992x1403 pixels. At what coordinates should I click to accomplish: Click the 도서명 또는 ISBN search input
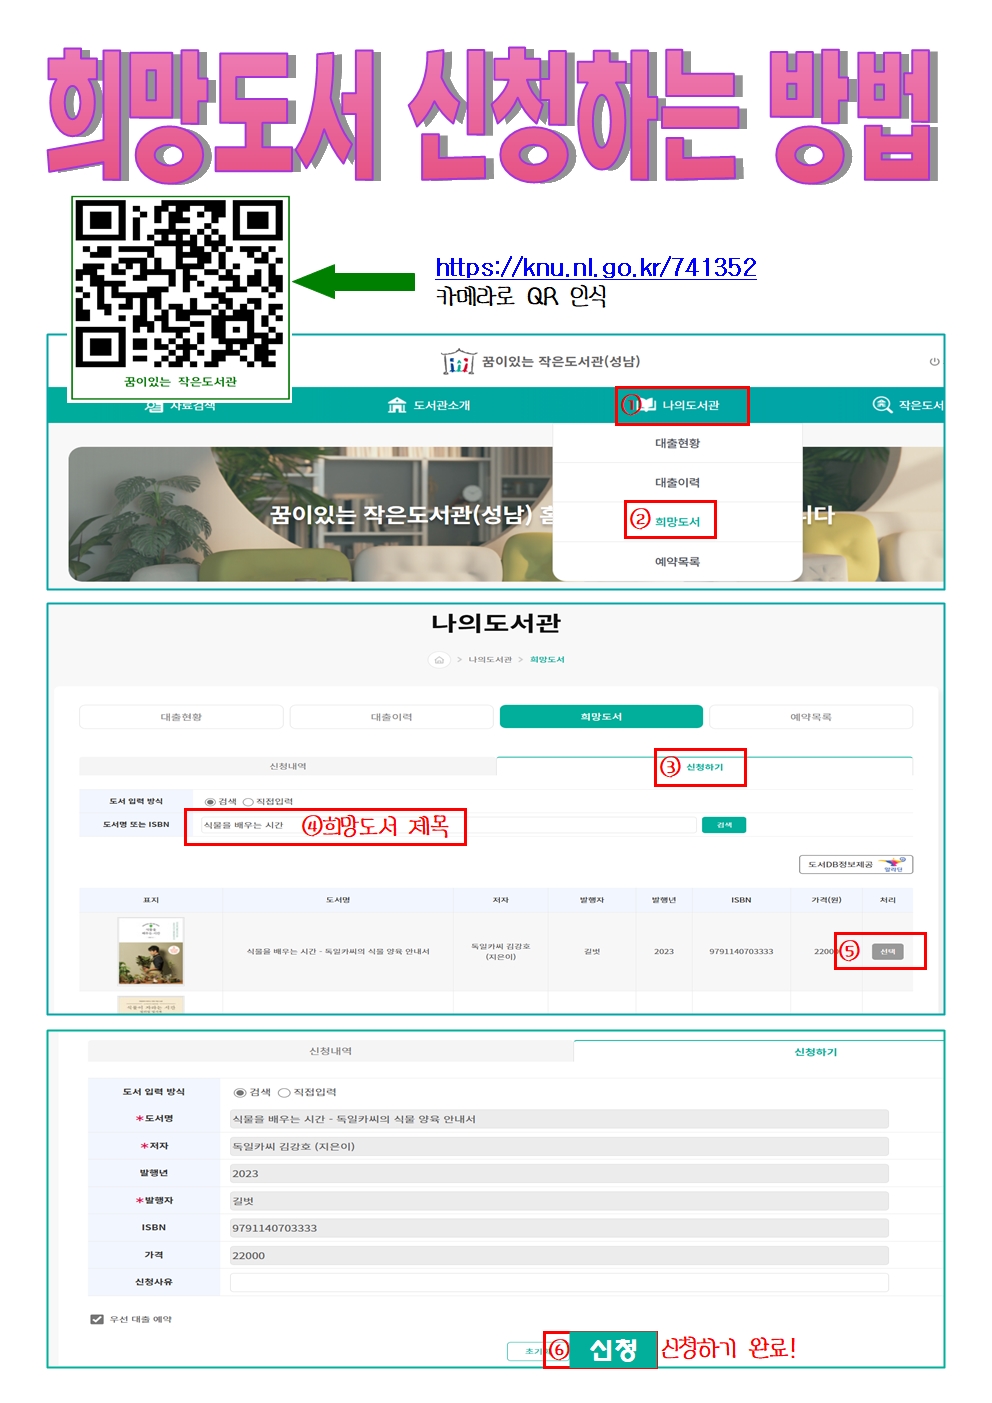[x=448, y=825]
